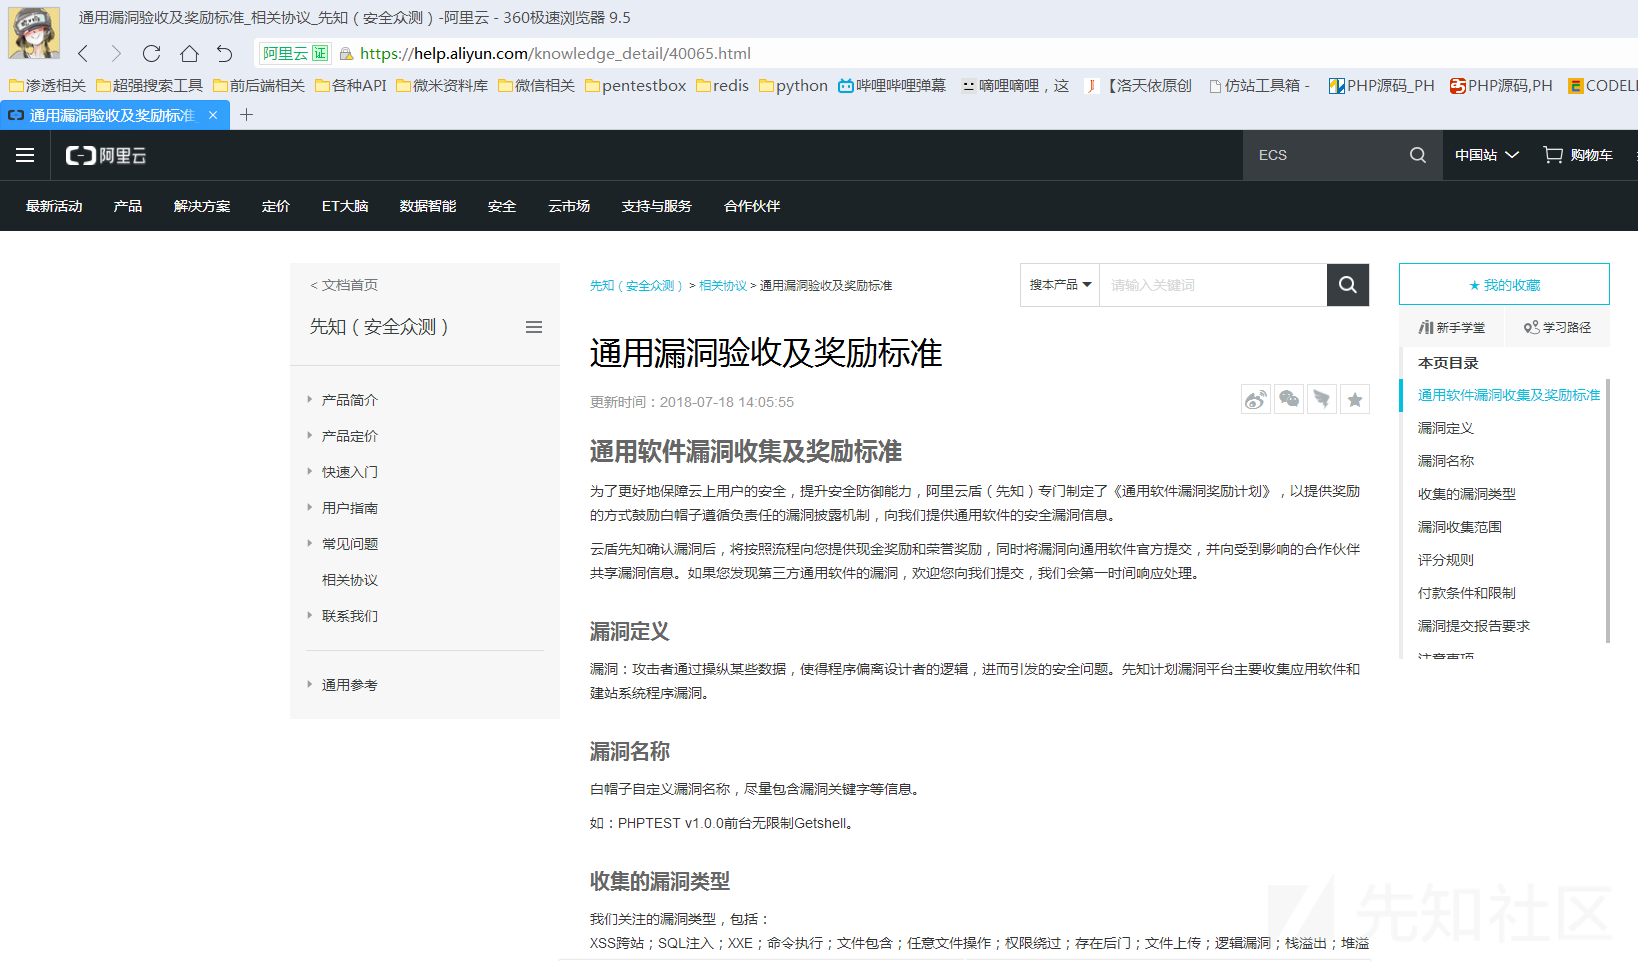Viewport: 1638px width, 961px height.
Task: Open the 解决方案 navigation menu
Action: [202, 206]
